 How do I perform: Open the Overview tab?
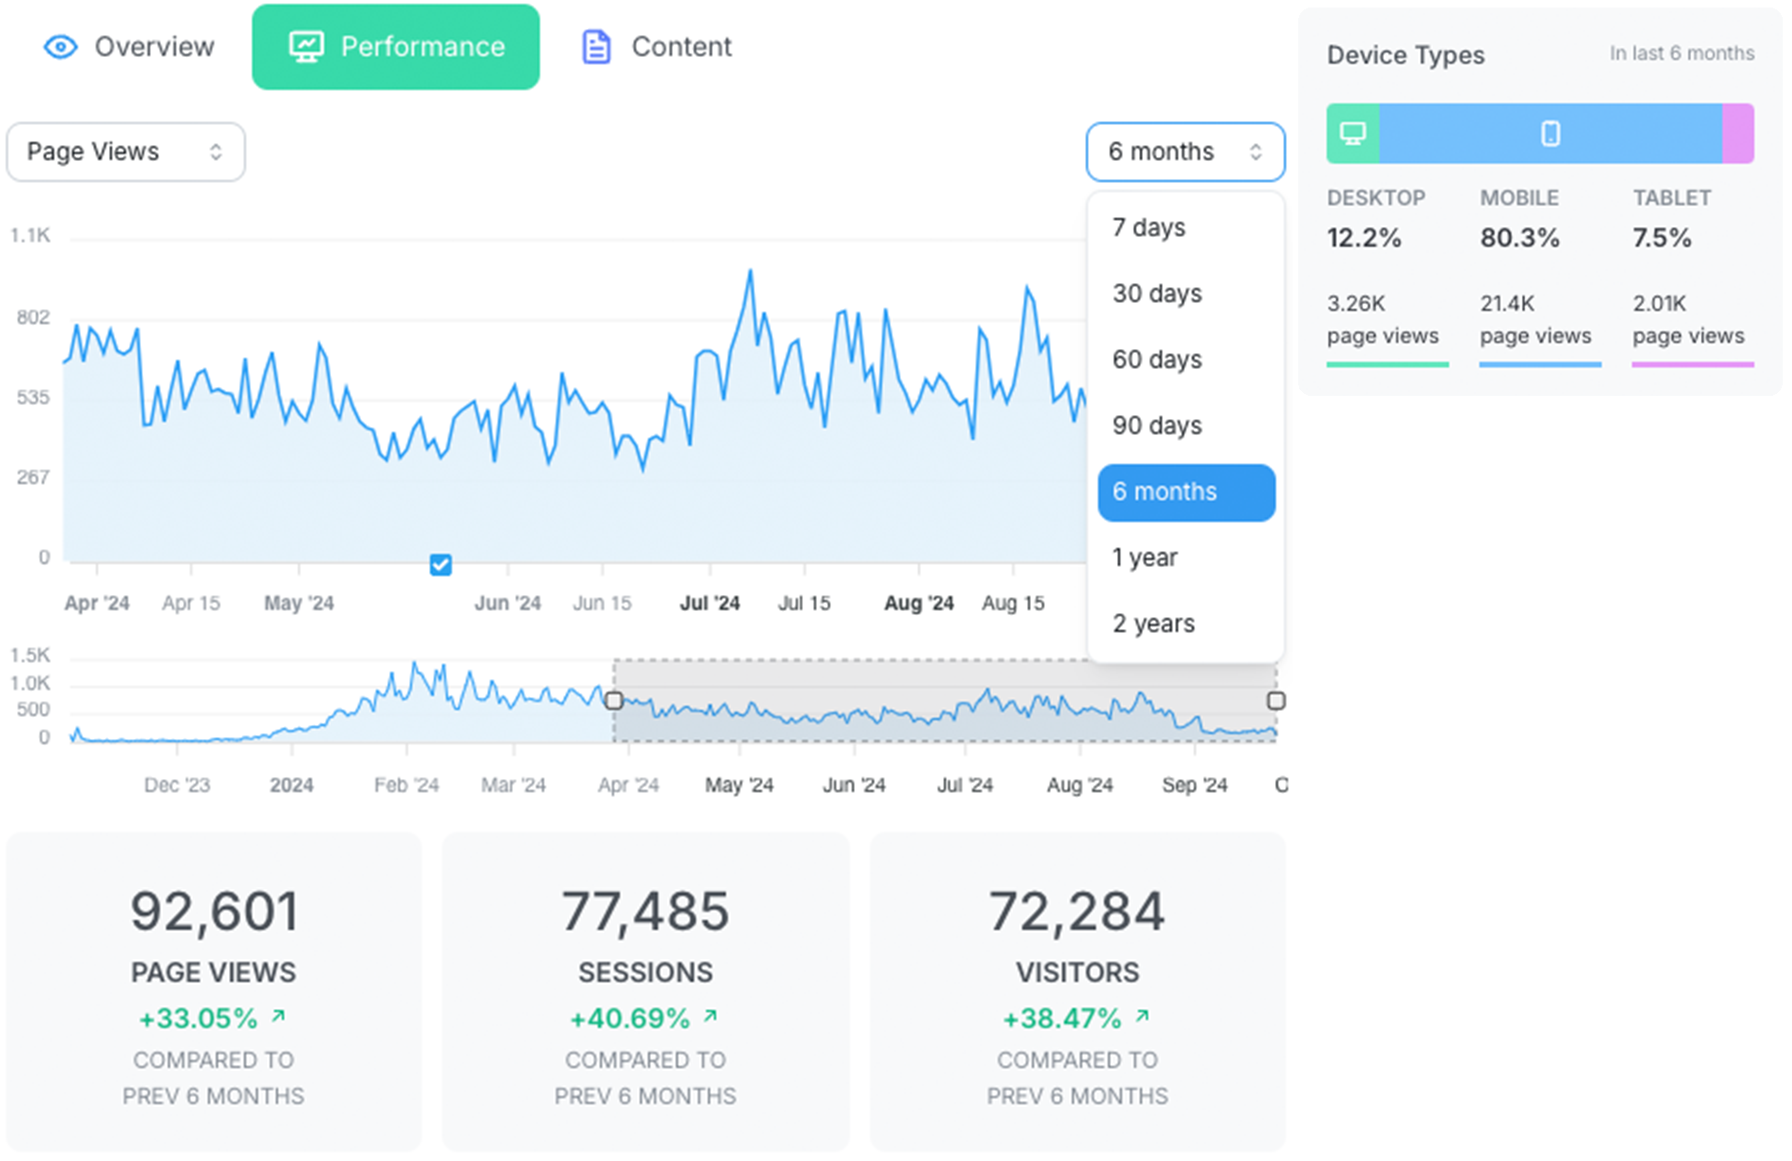point(128,47)
